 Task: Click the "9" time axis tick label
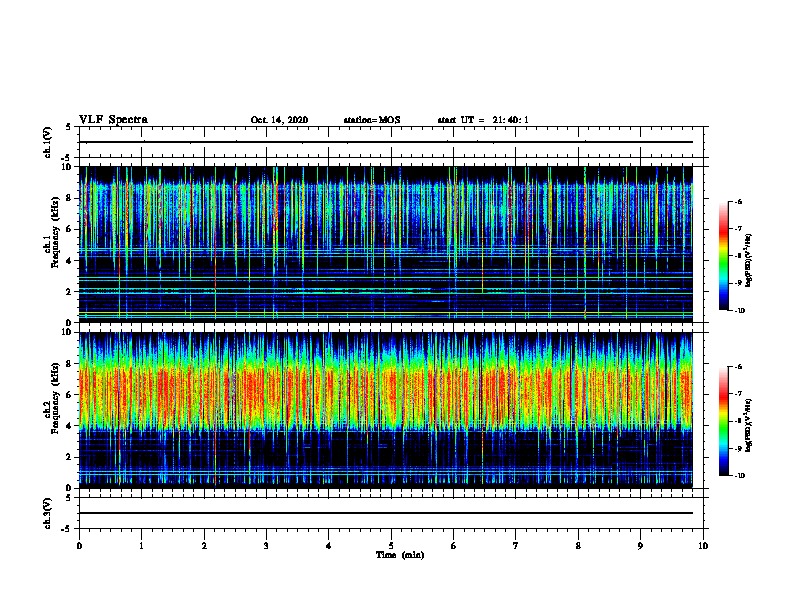point(640,546)
